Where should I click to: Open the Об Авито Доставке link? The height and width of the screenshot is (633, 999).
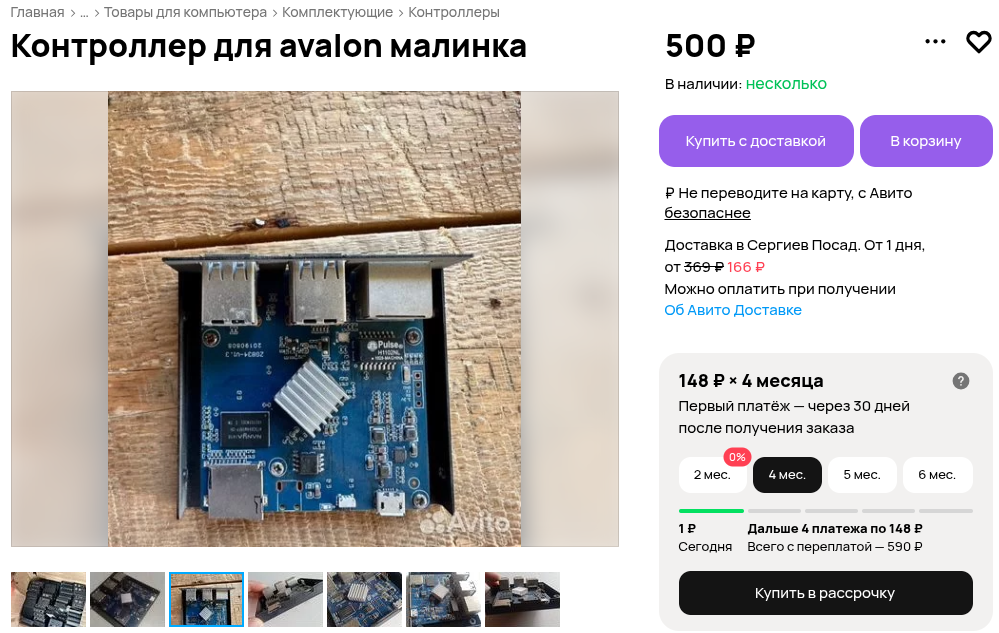tap(733, 310)
